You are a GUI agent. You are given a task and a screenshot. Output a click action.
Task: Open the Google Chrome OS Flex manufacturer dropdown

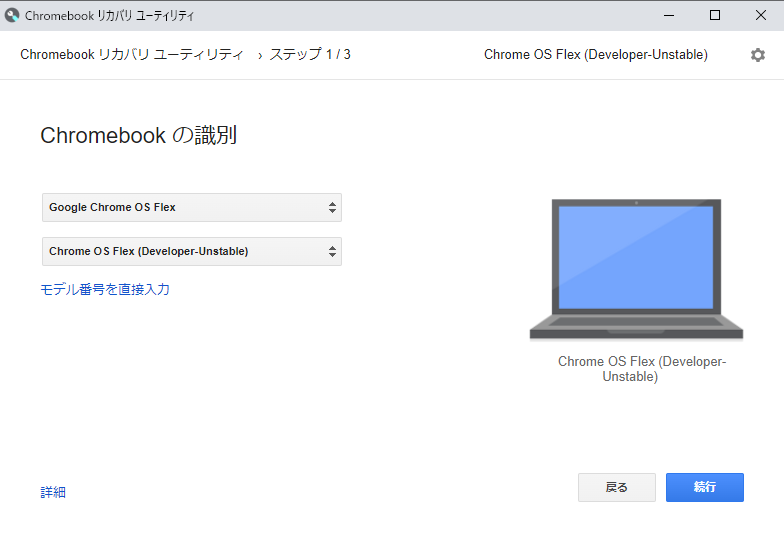(x=192, y=208)
